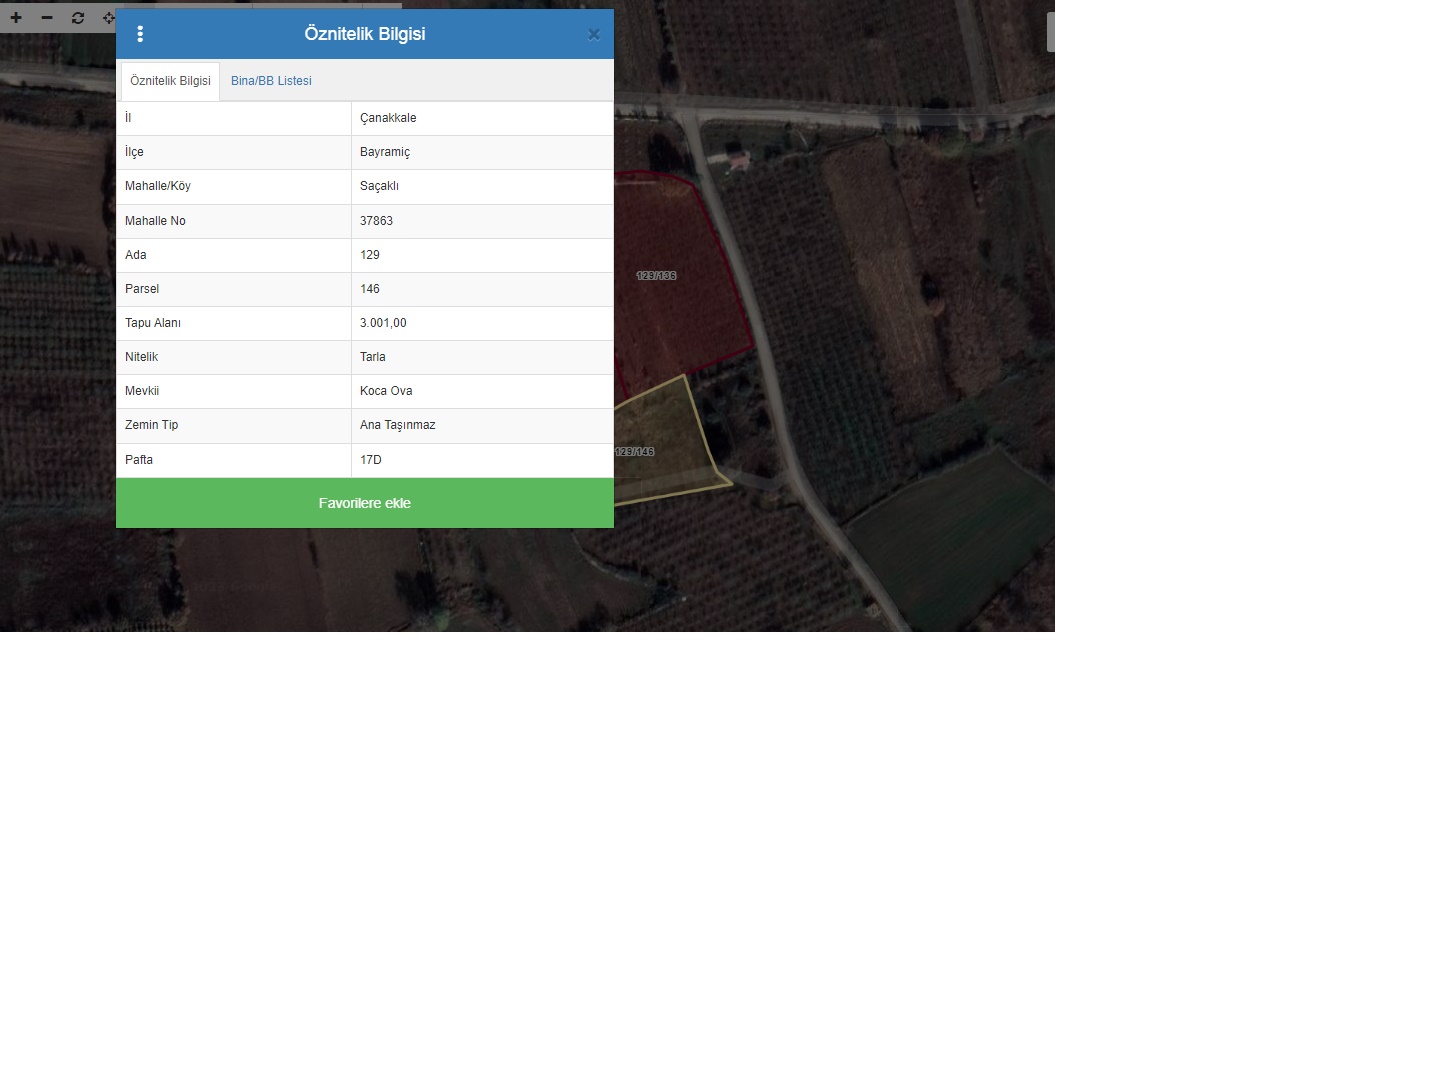Select the Öznitelik Bilgisi tab
The width and height of the screenshot is (1442, 1080).
coord(170,81)
